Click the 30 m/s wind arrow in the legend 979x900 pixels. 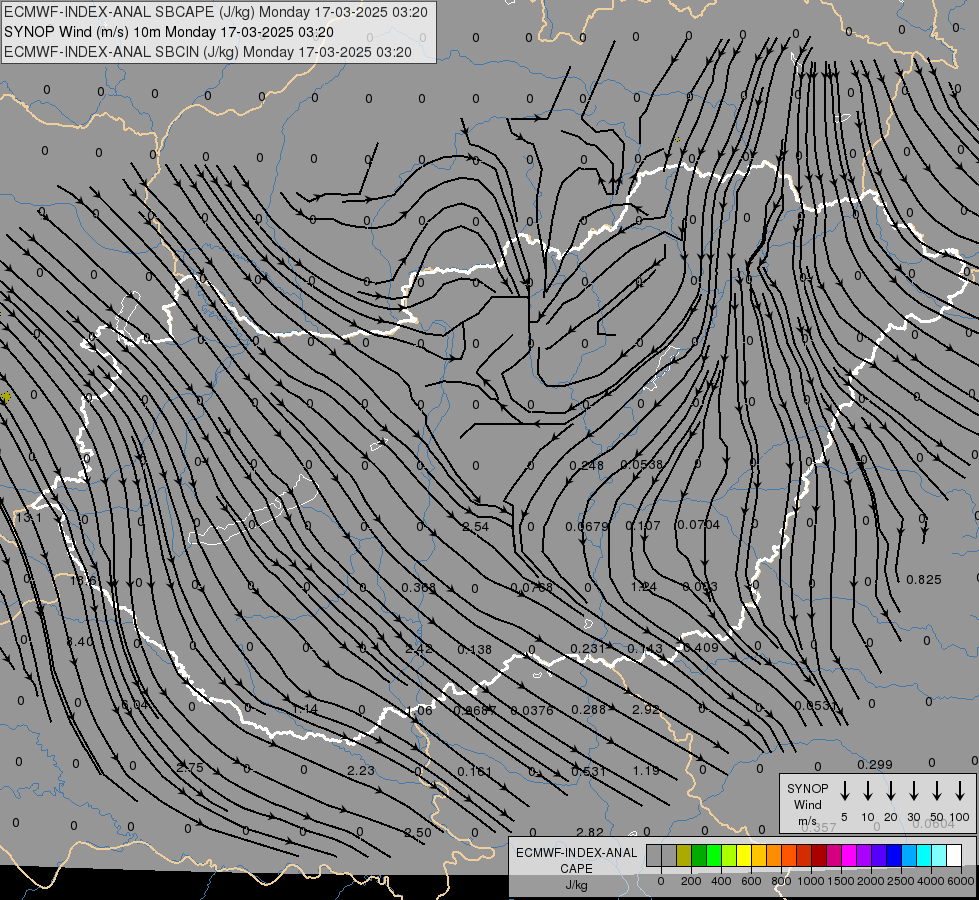pos(913,790)
